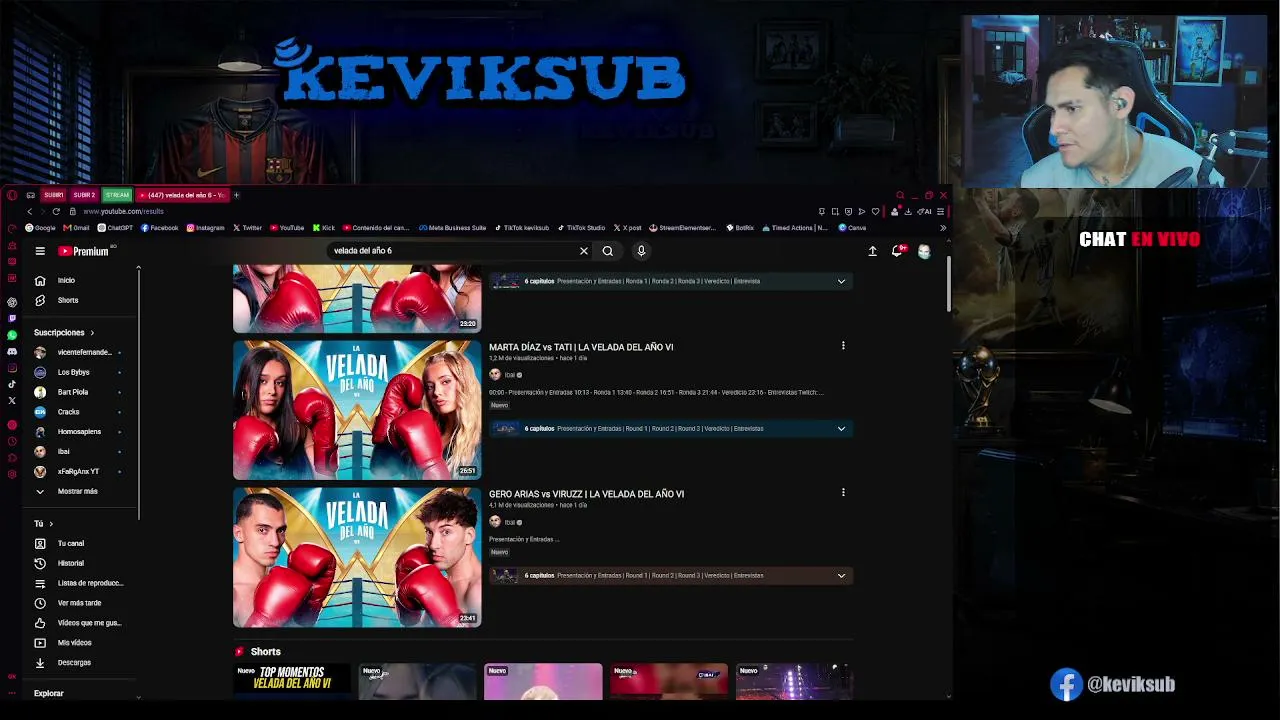Clear the search box text with X
Image resolution: width=1280 pixels, height=720 pixels.
pos(584,251)
